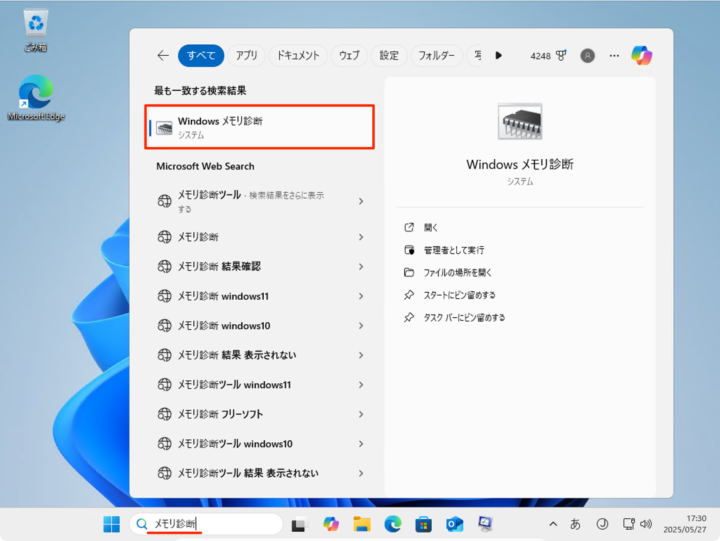720x541 pixels.
Task: Launch Microsoft Edge from the taskbar
Action: [x=393, y=524]
